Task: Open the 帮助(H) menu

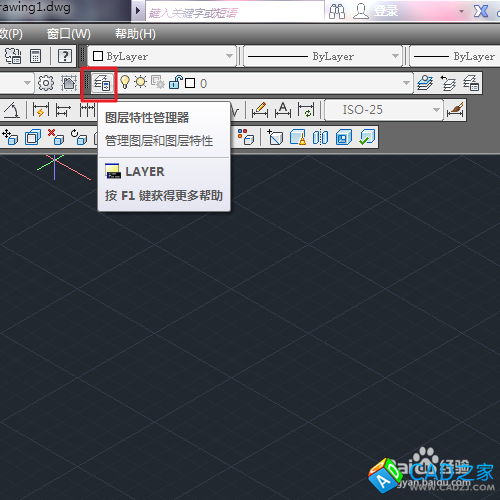Action: tap(135, 34)
